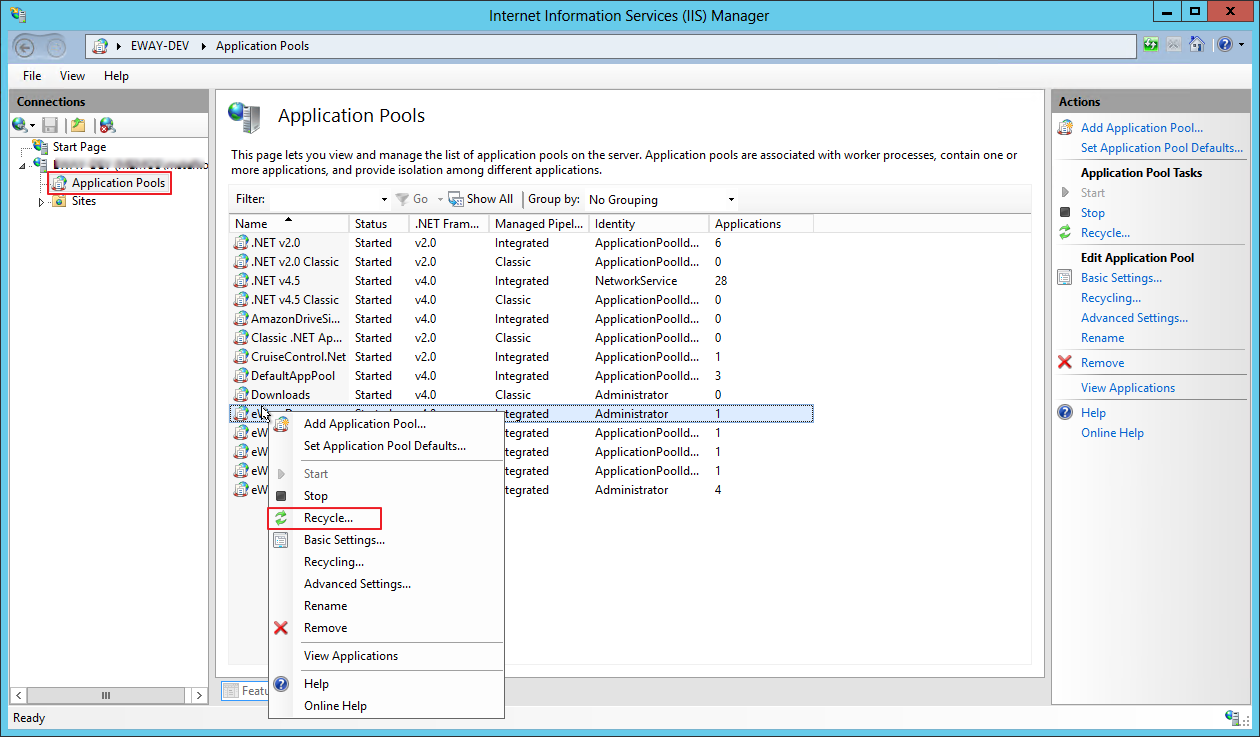Open the dropdown arrow next to help icon
The height and width of the screenshot is (737, 1260).
pyautogui.click(x=1241, y=45)
